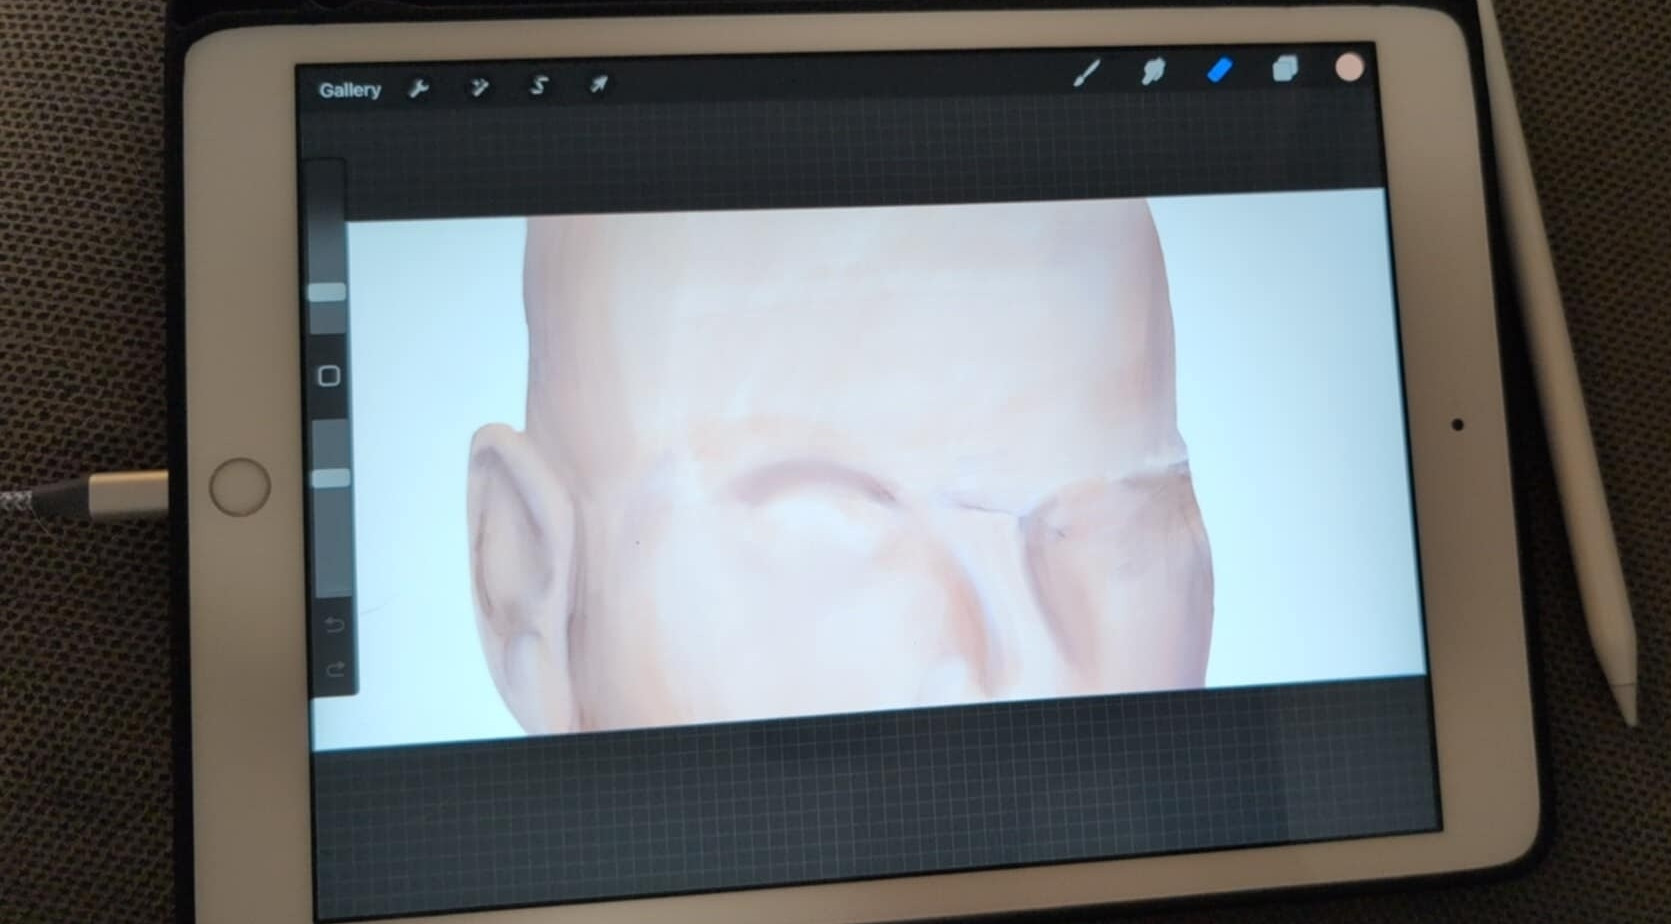This screenshot has width=1671, height=924.
Task: Click the brush opacity slider handle
Action: tap(330, 478)
